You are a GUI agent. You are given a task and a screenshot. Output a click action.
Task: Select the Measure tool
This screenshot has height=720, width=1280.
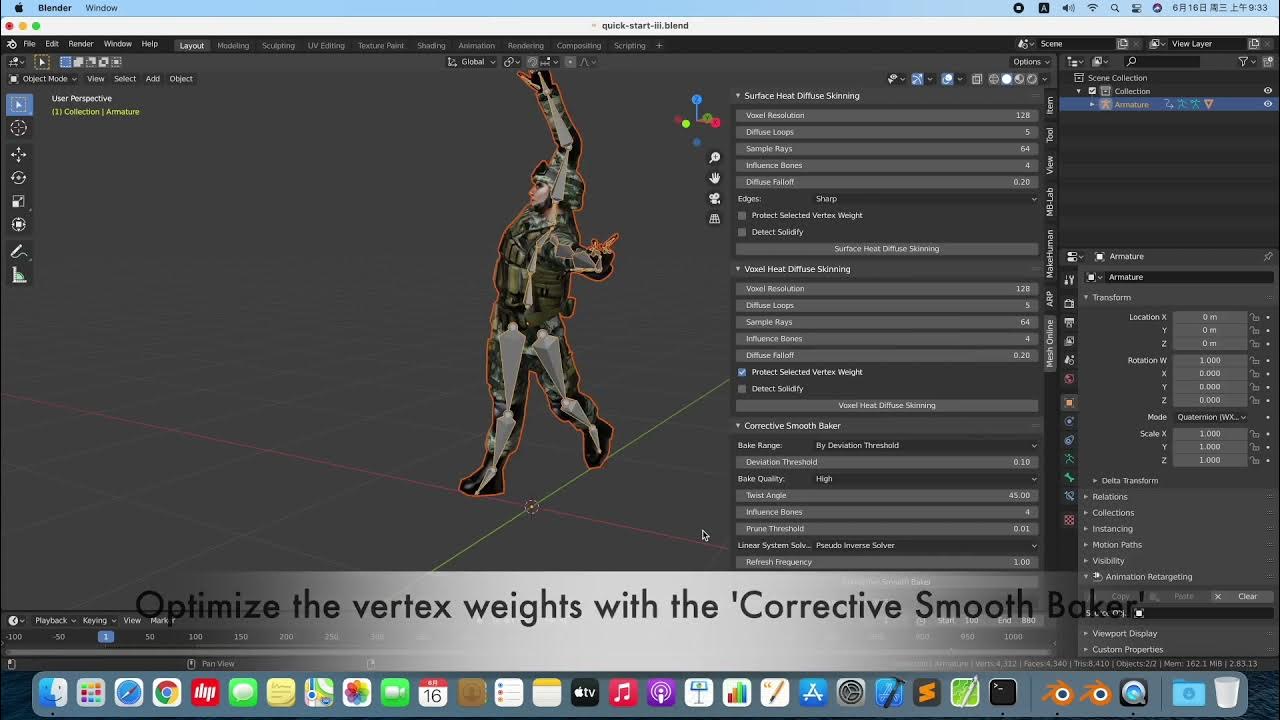pos(19,275)
